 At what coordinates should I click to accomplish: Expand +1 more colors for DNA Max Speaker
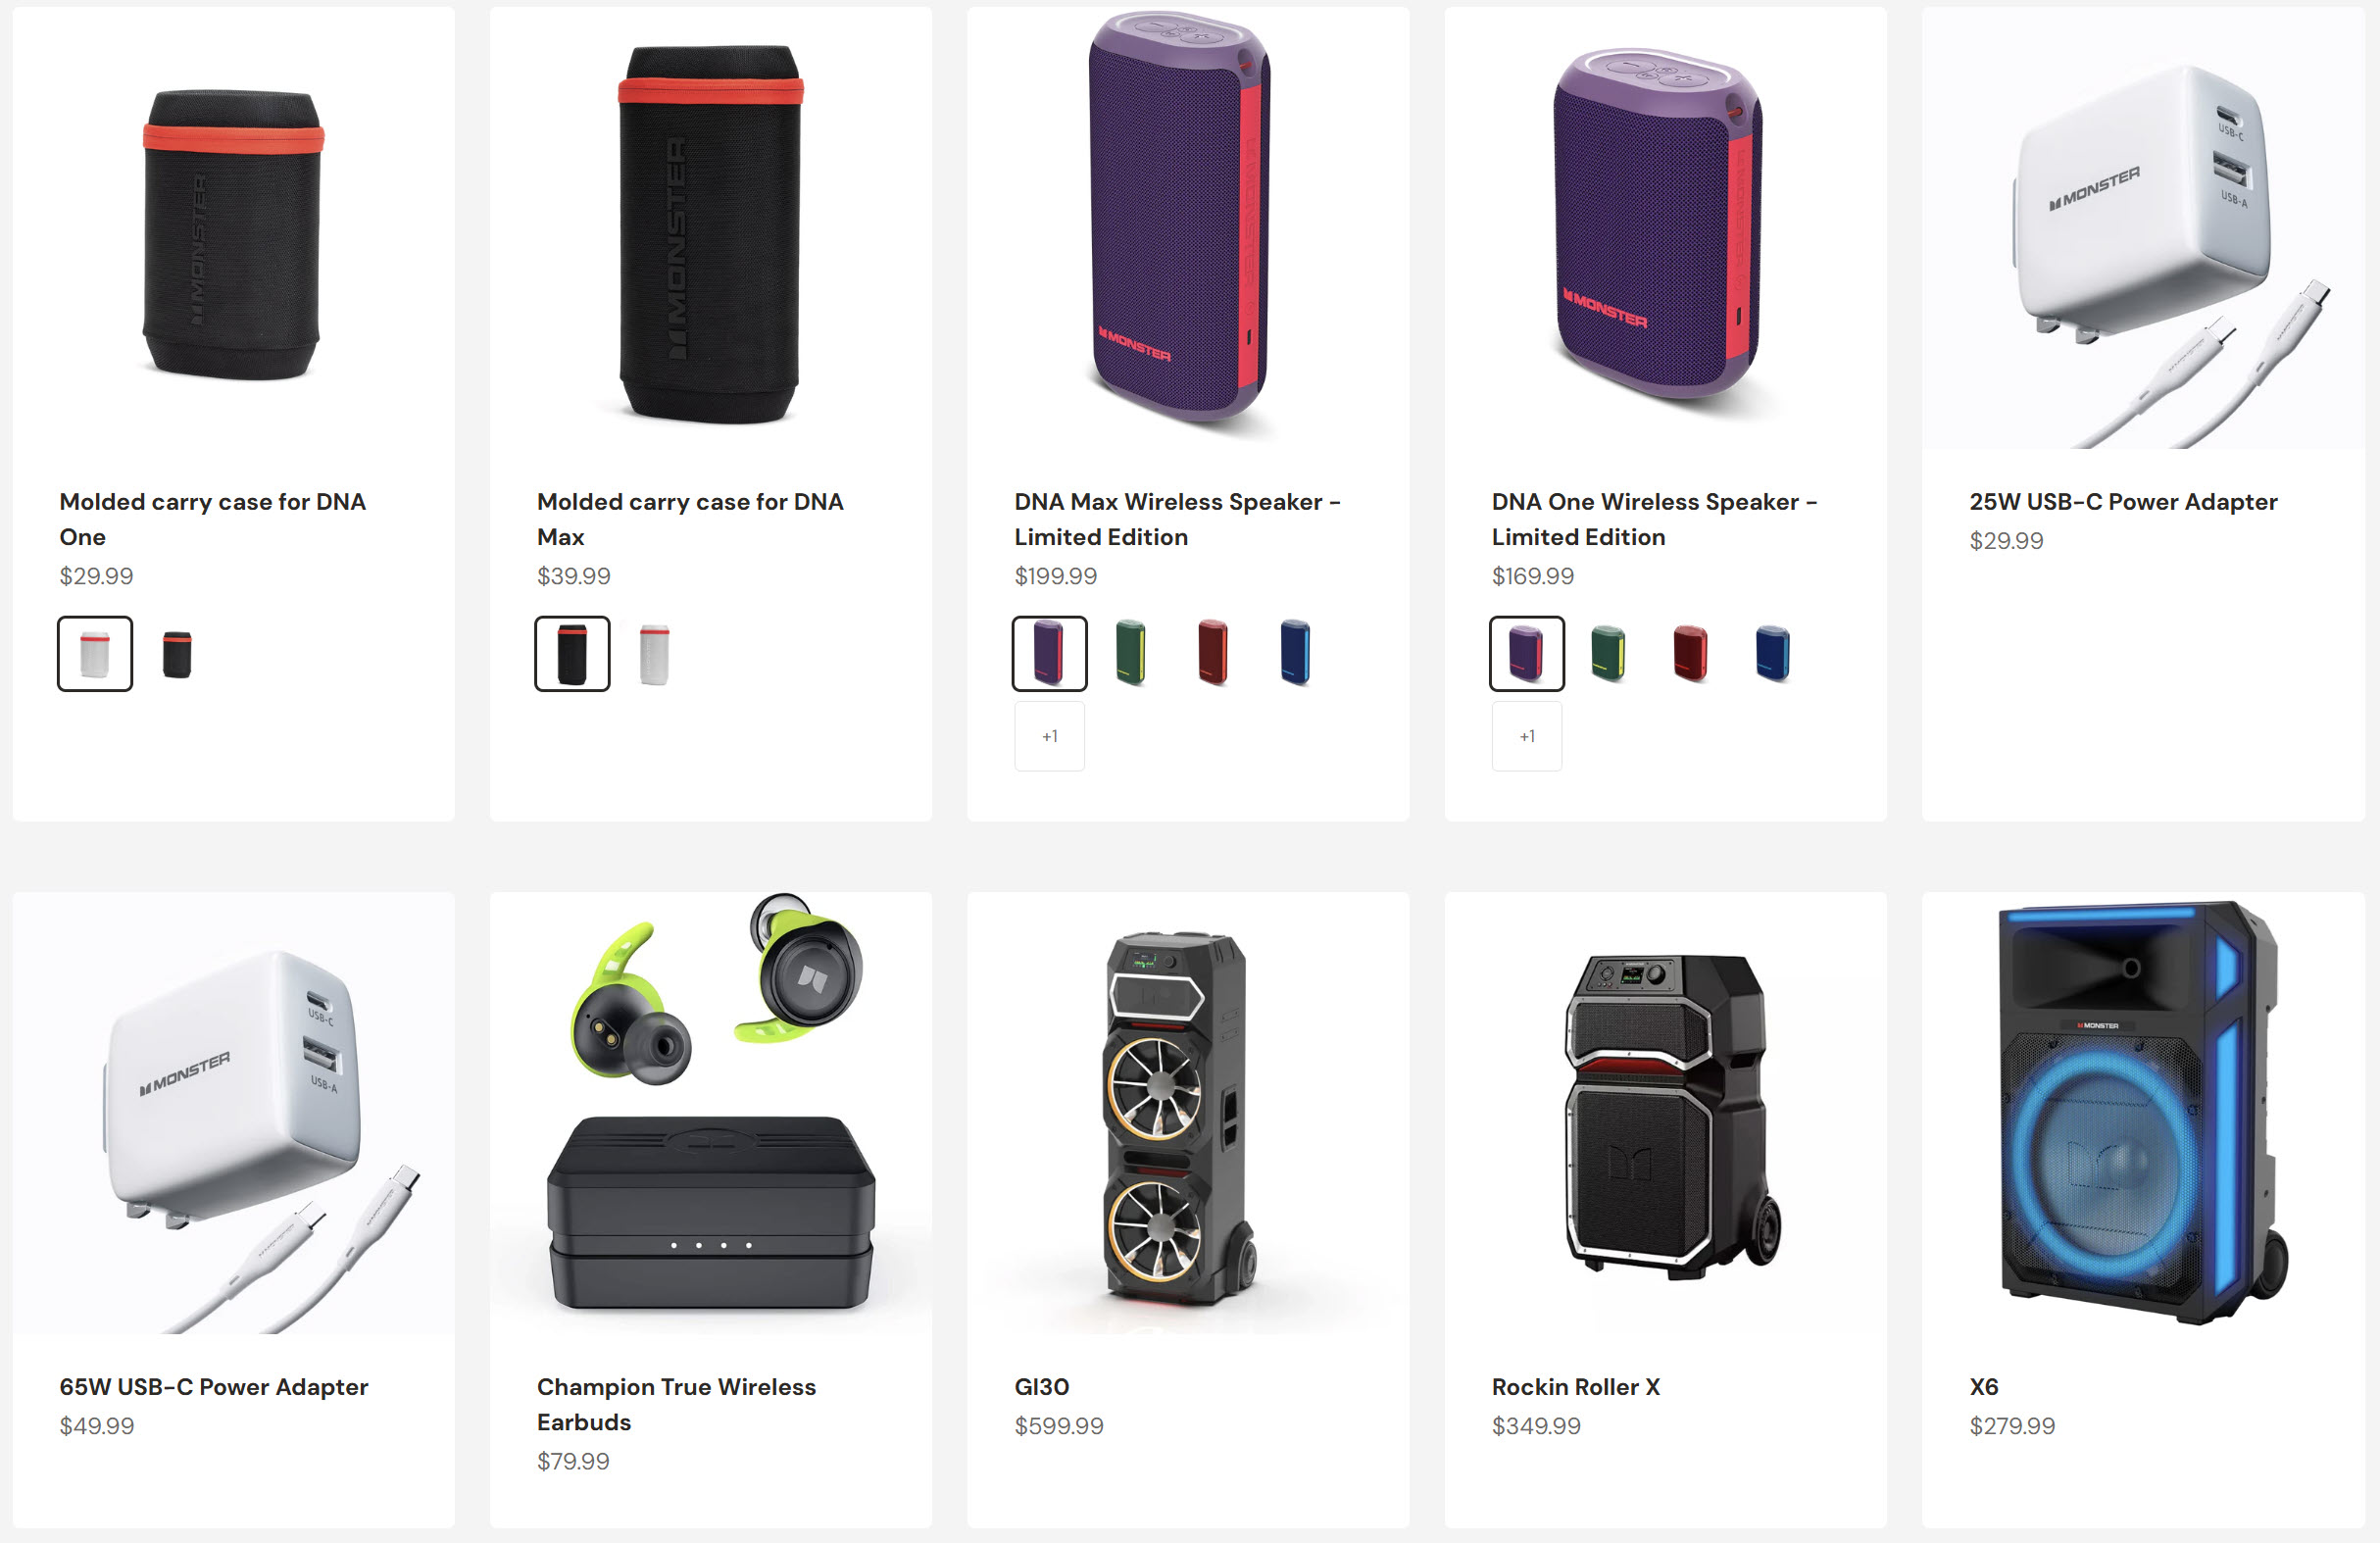coord(1050,736)
